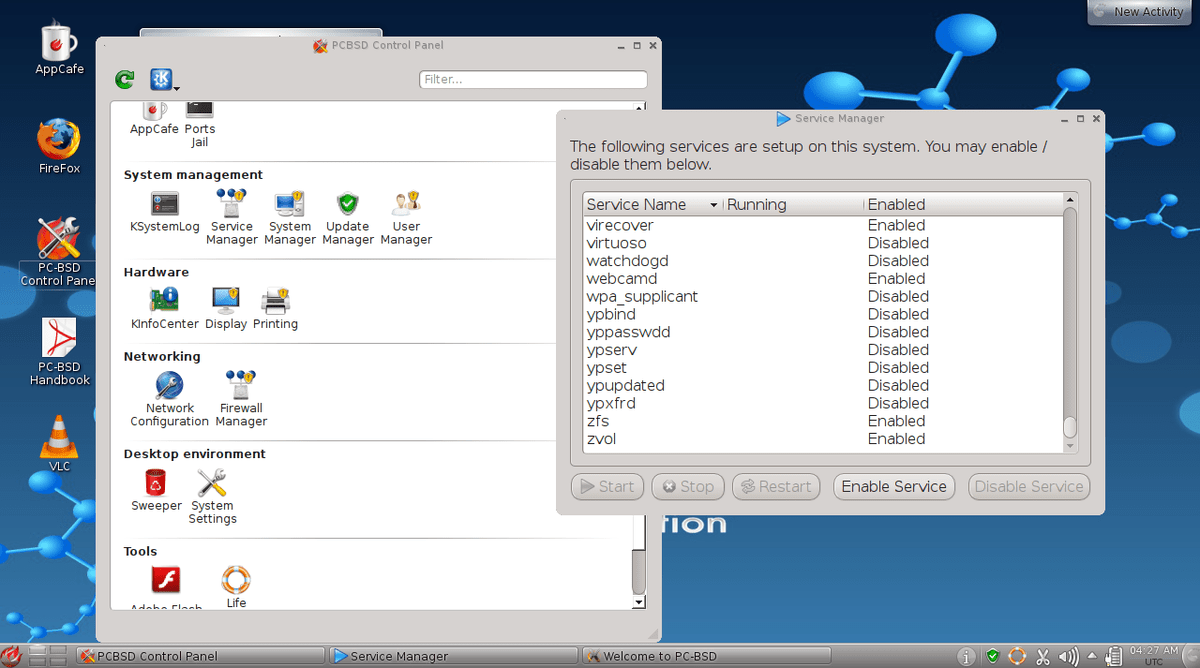1200x668 pixels.
Task: Click the Filter search field
Action: pos(533,79)
